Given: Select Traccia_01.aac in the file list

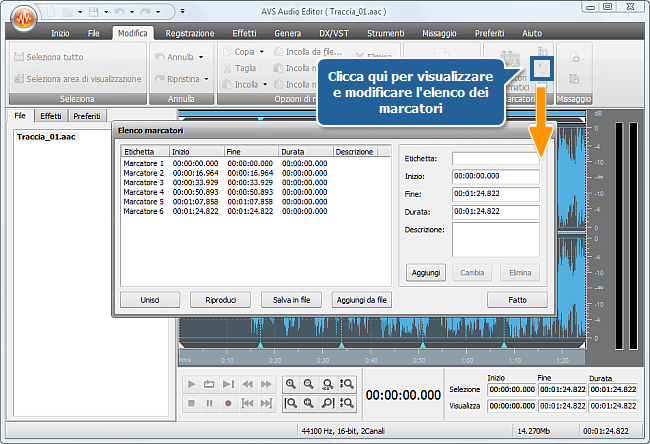Looking at the screenshot, I should pyautogui.click(x=46, y=136).
